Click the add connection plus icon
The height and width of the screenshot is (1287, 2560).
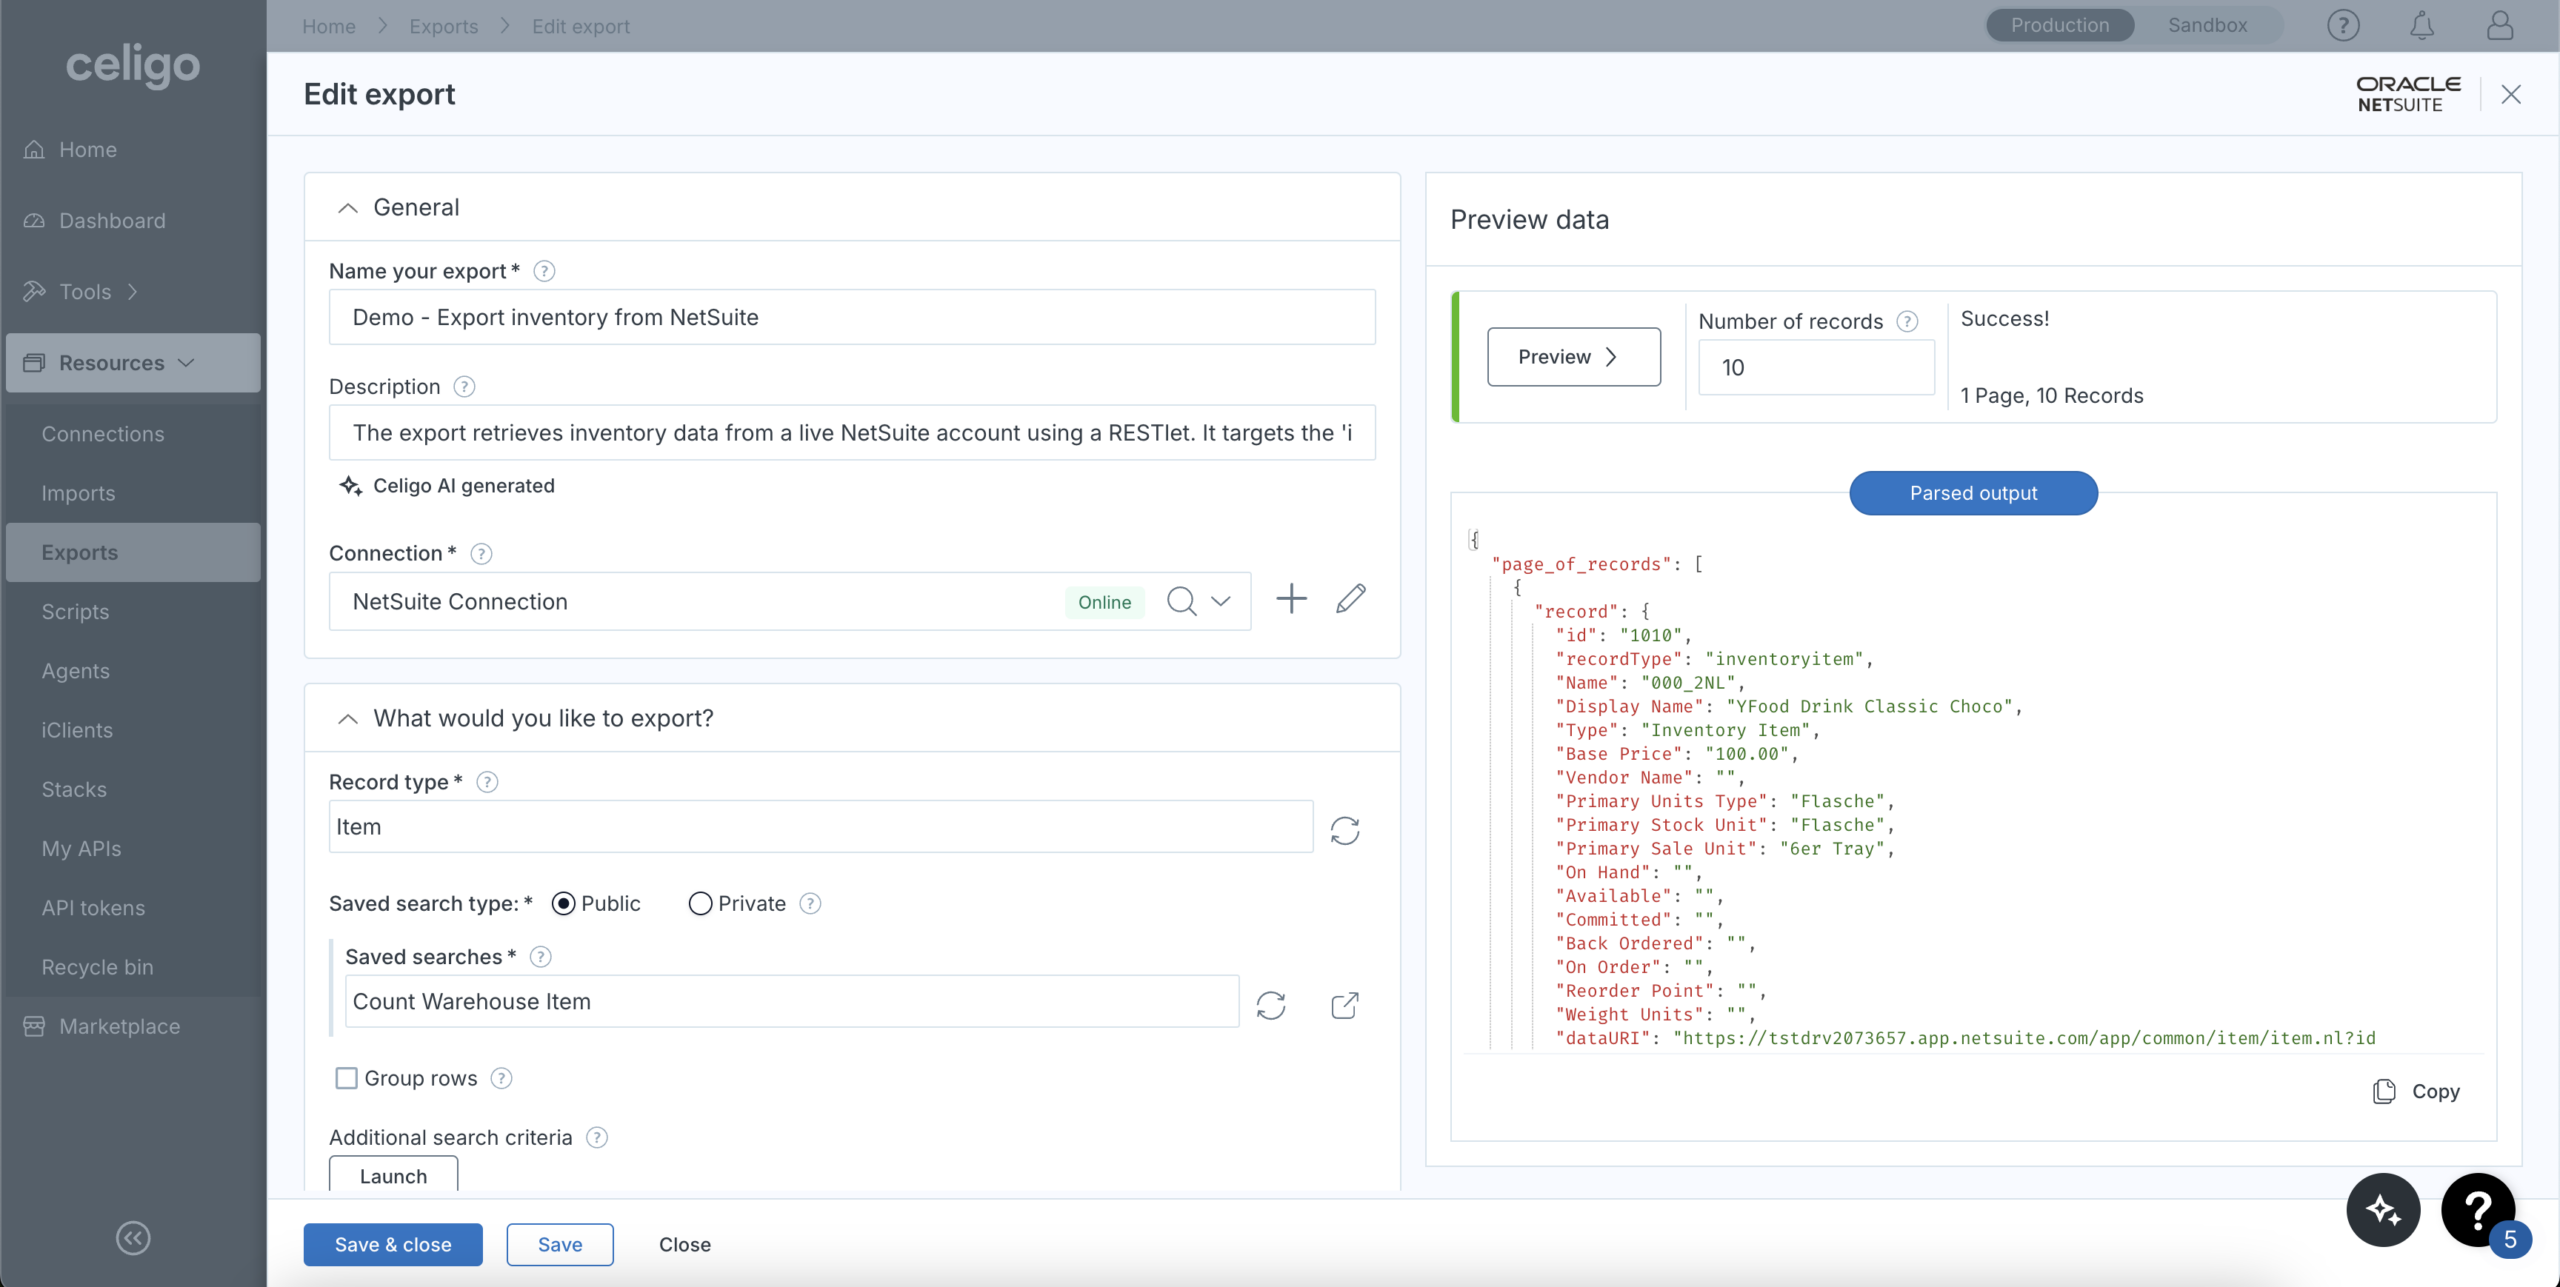[x=1291, y=599]
